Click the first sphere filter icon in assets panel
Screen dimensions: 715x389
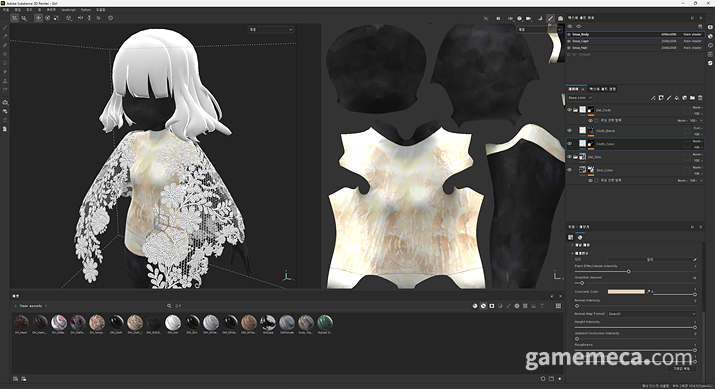point(475,306)
